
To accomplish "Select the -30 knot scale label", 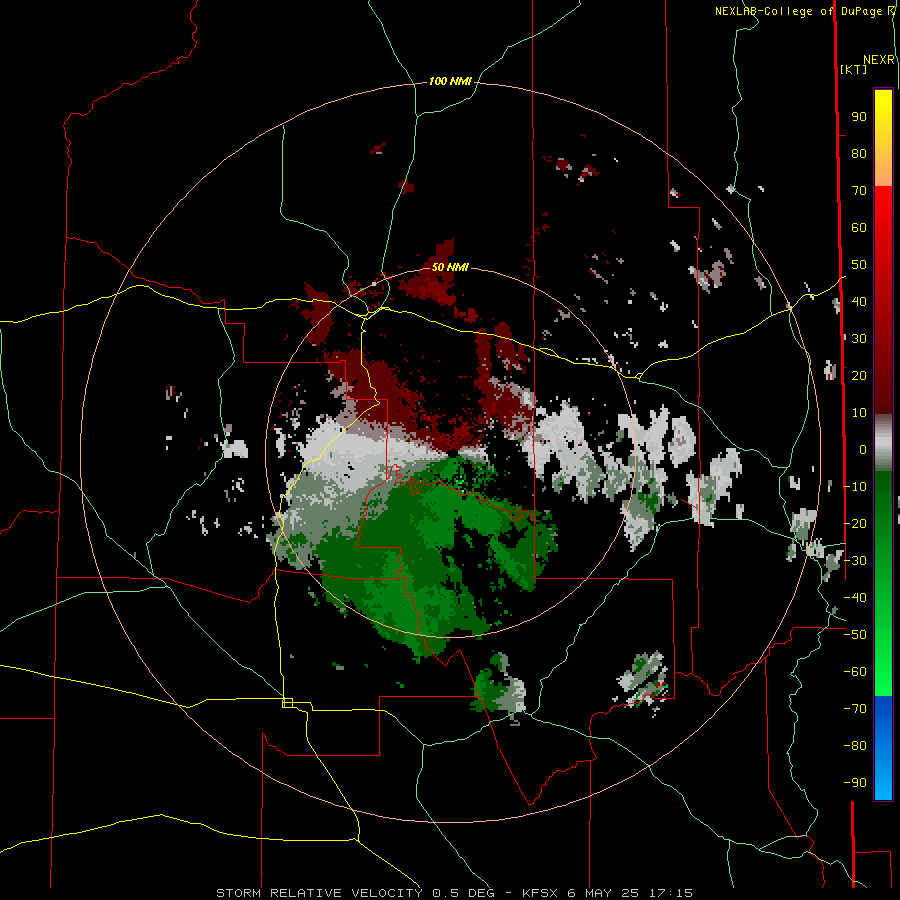I will (x=855, y=561).
